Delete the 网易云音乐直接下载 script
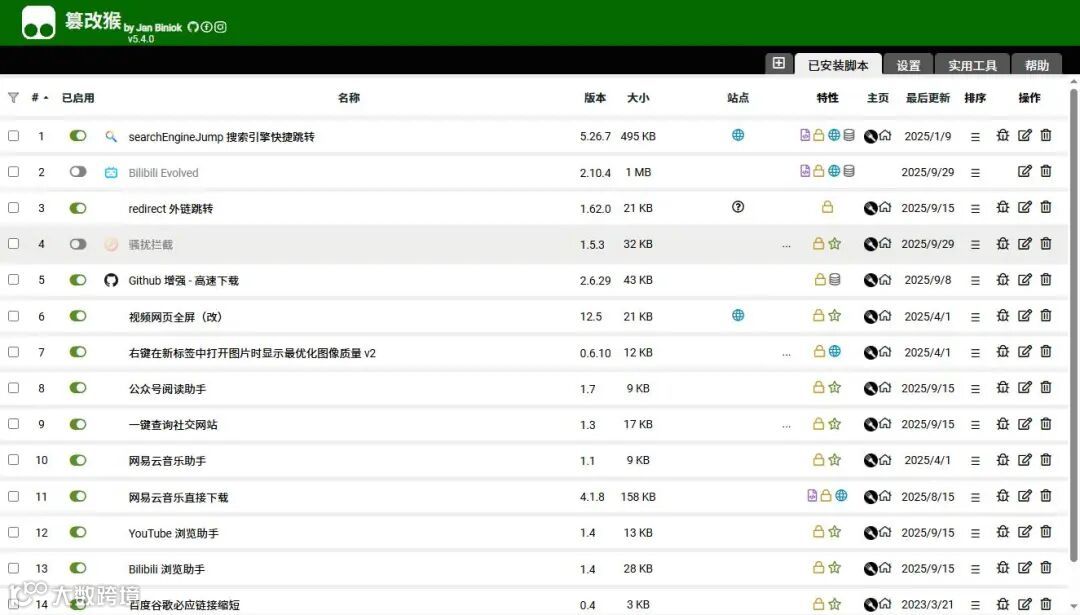 click(1046, 496)
